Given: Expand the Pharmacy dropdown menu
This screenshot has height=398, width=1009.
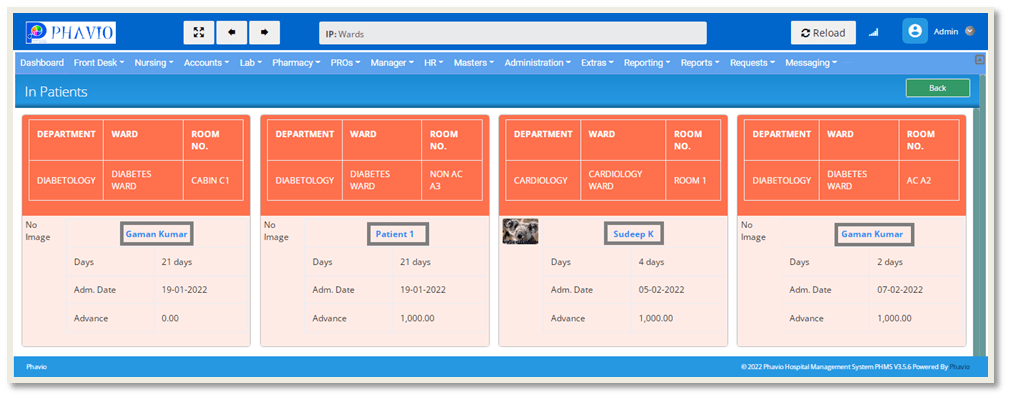Looking at the screenshot, I should pyautogui.click(x=296, y=62).
